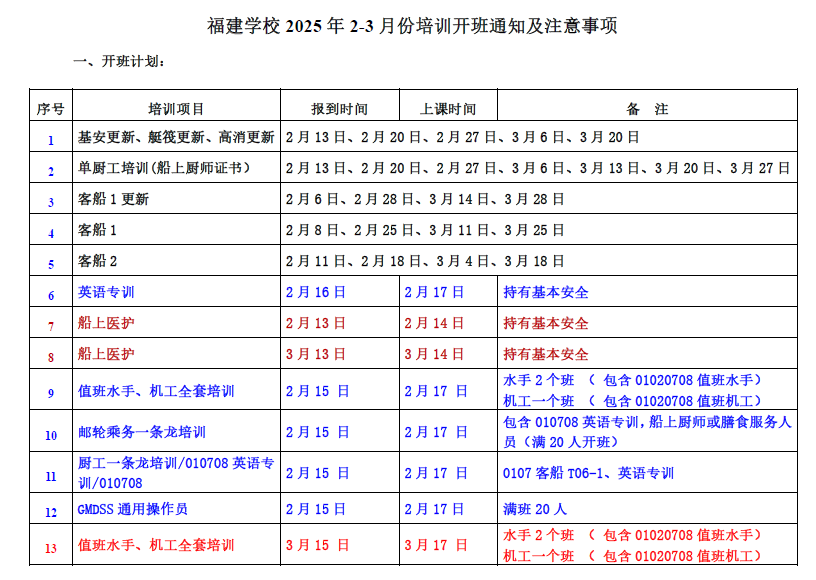Click the 报到时间 column header
816x580 pixels.
click(339, 109)
